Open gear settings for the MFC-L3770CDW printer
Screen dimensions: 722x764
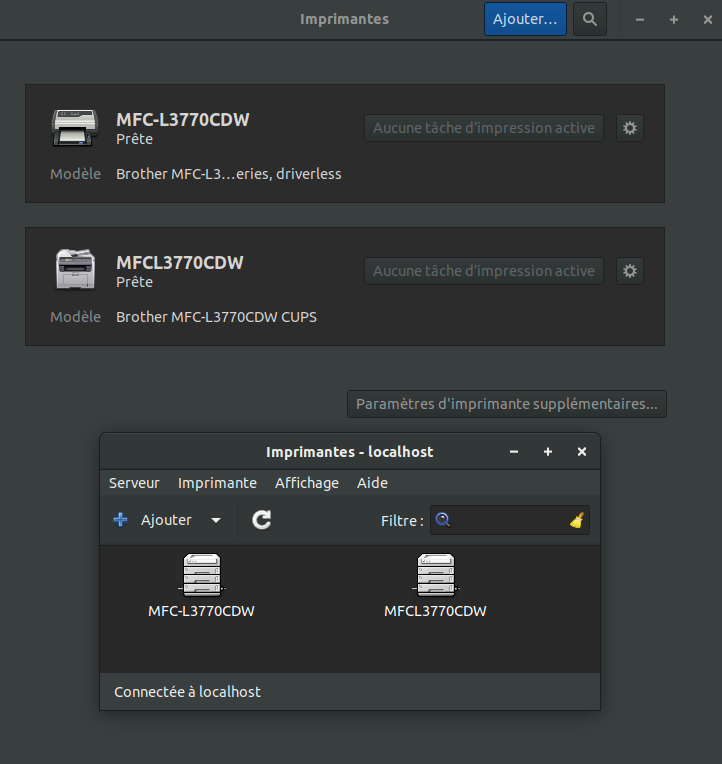point(630,128)
